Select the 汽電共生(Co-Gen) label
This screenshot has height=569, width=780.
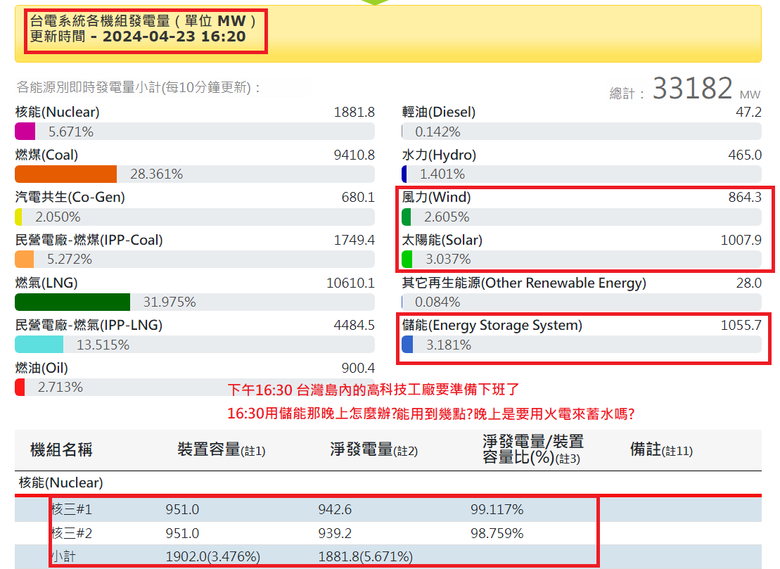[70, 197]
